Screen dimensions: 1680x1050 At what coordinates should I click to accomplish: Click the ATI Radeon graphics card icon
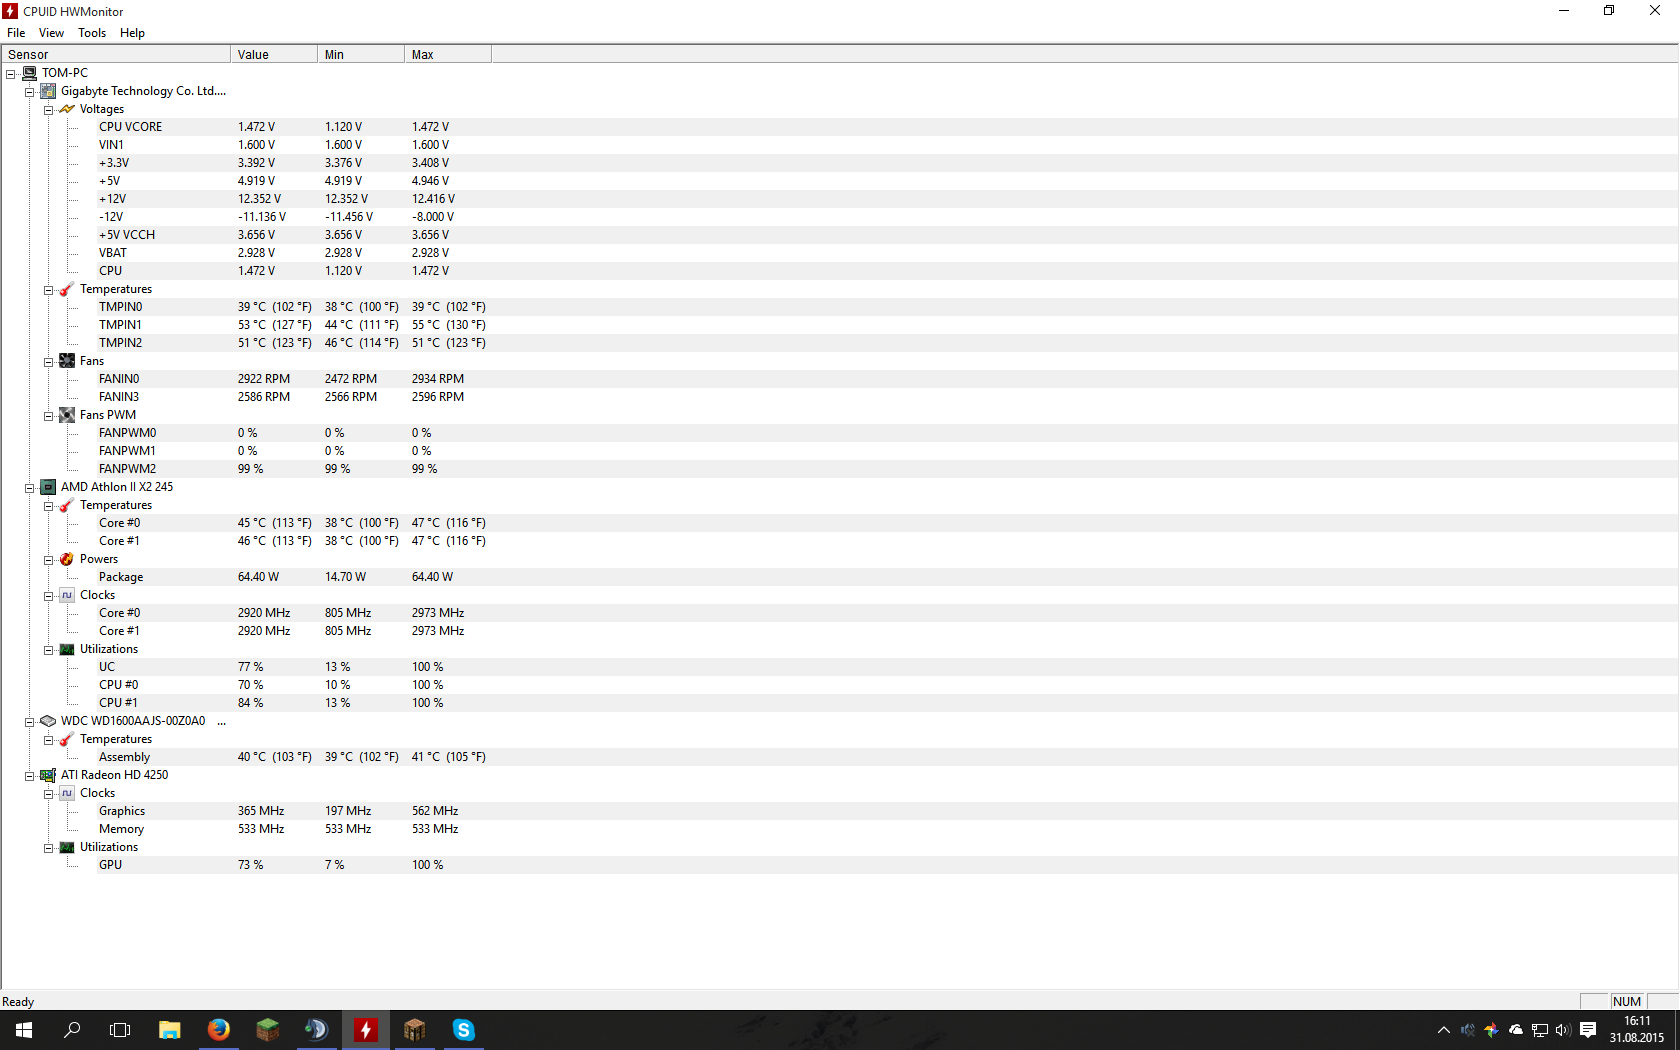pos(47,775)
